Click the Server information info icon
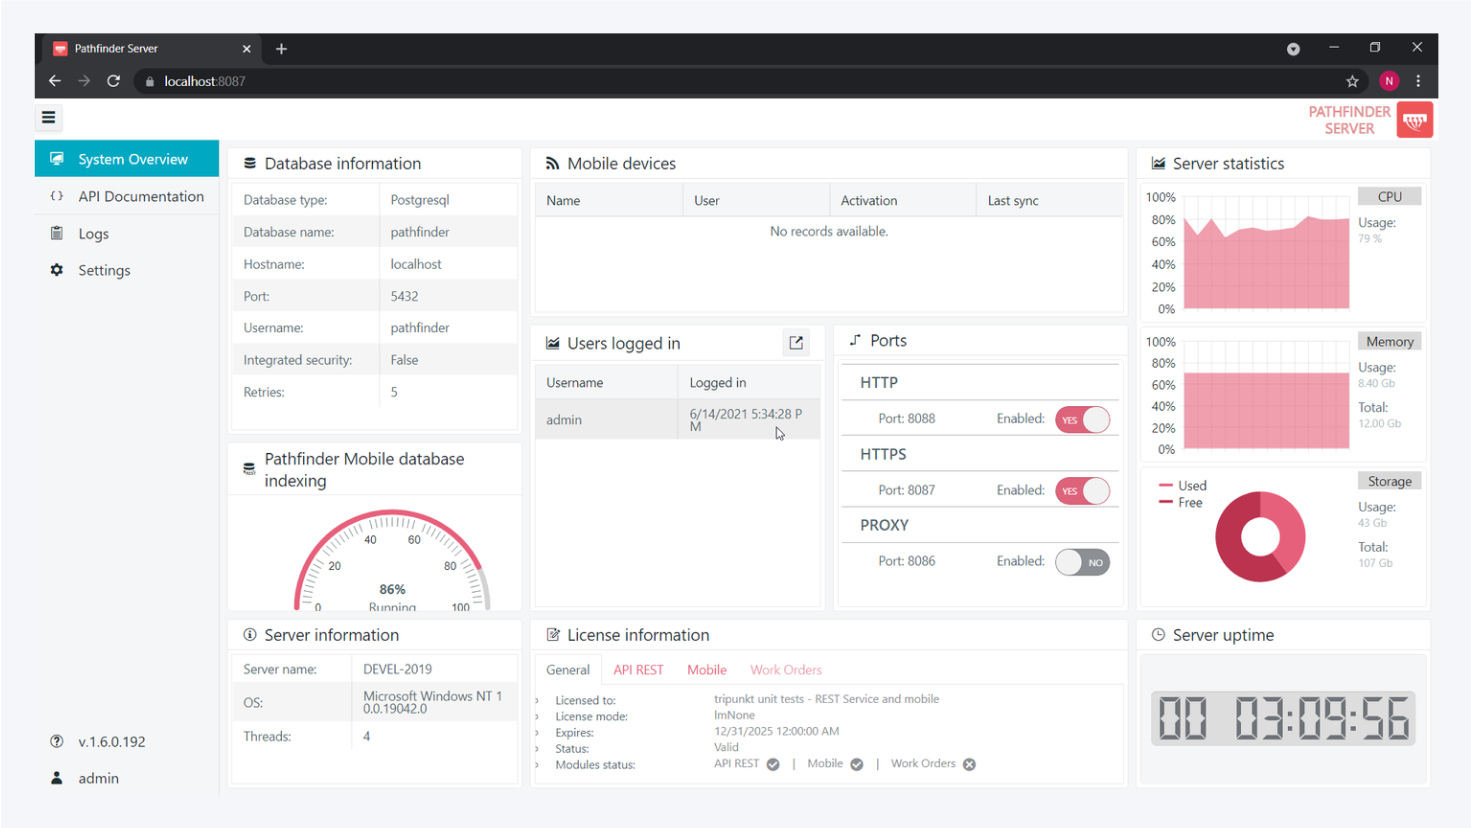 (250, 635)
